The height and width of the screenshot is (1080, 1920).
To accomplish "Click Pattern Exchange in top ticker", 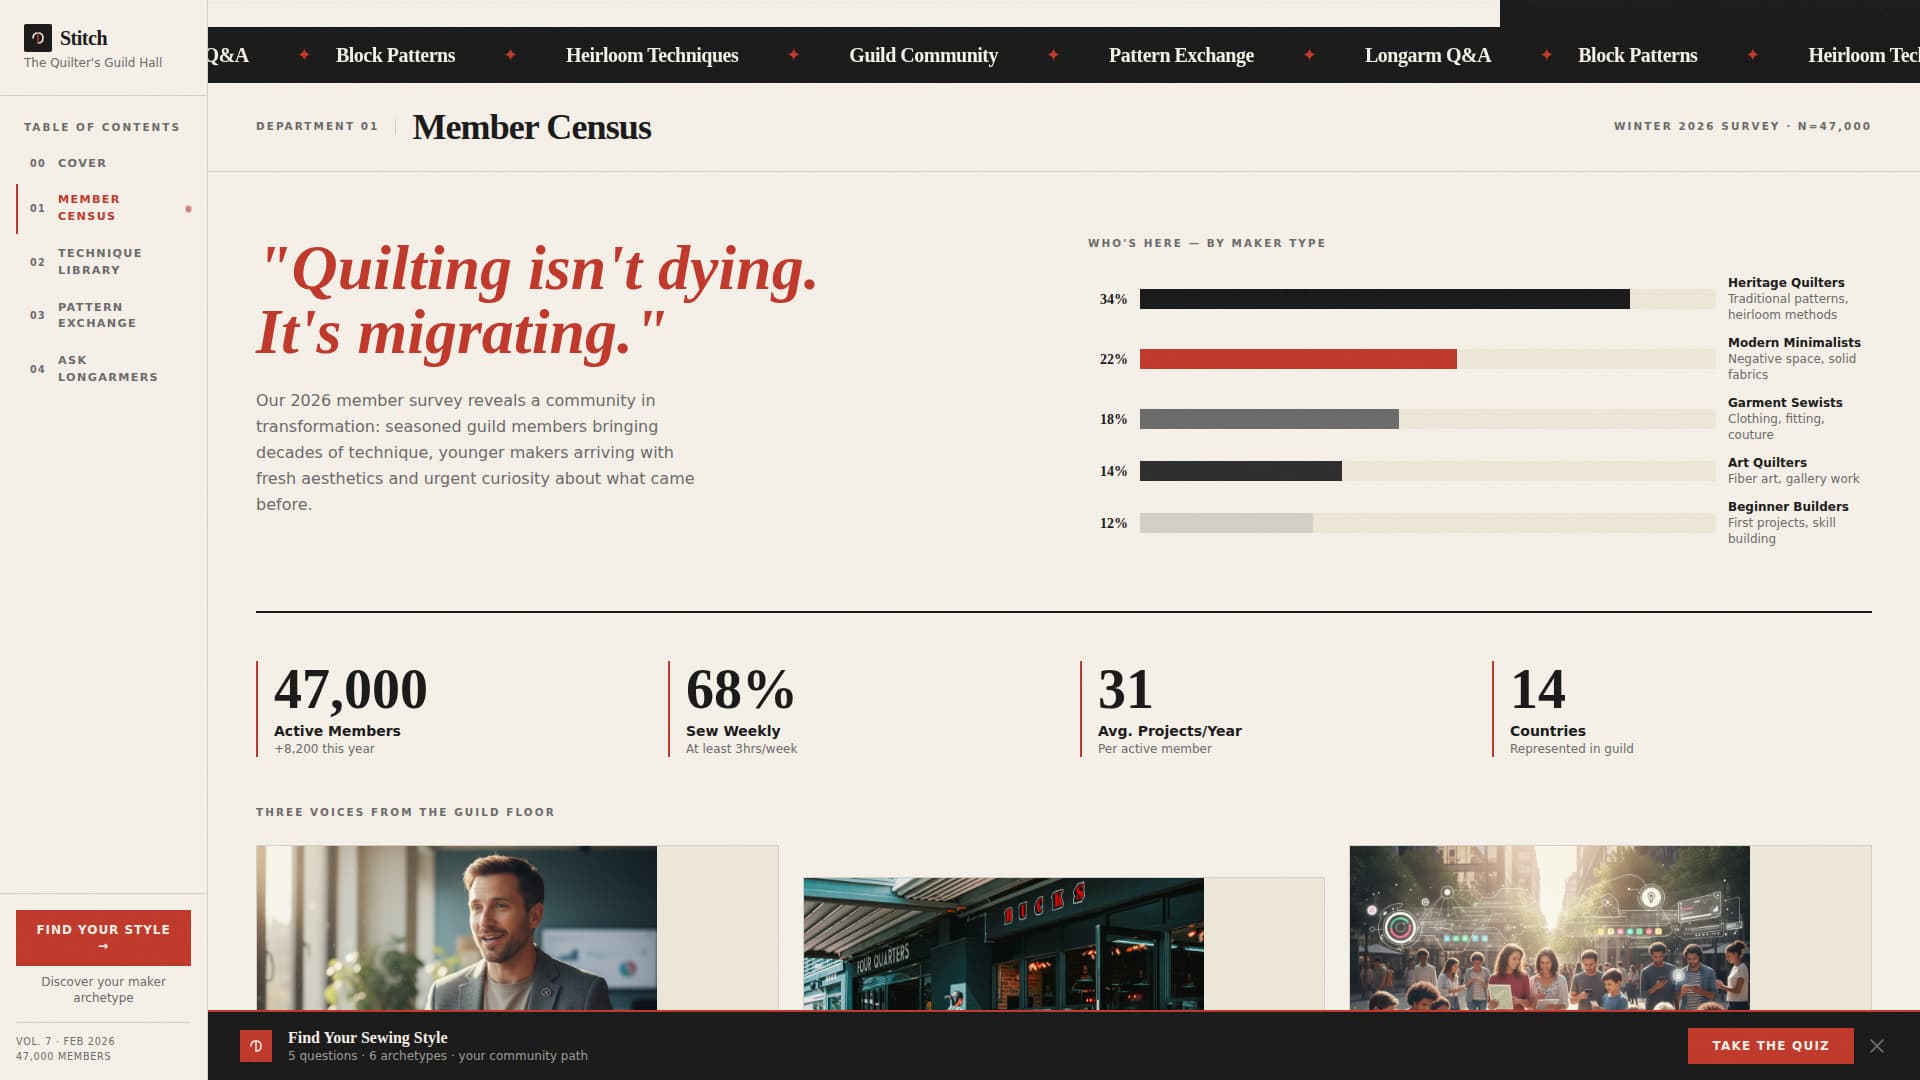I will (x=1181, y=55).
